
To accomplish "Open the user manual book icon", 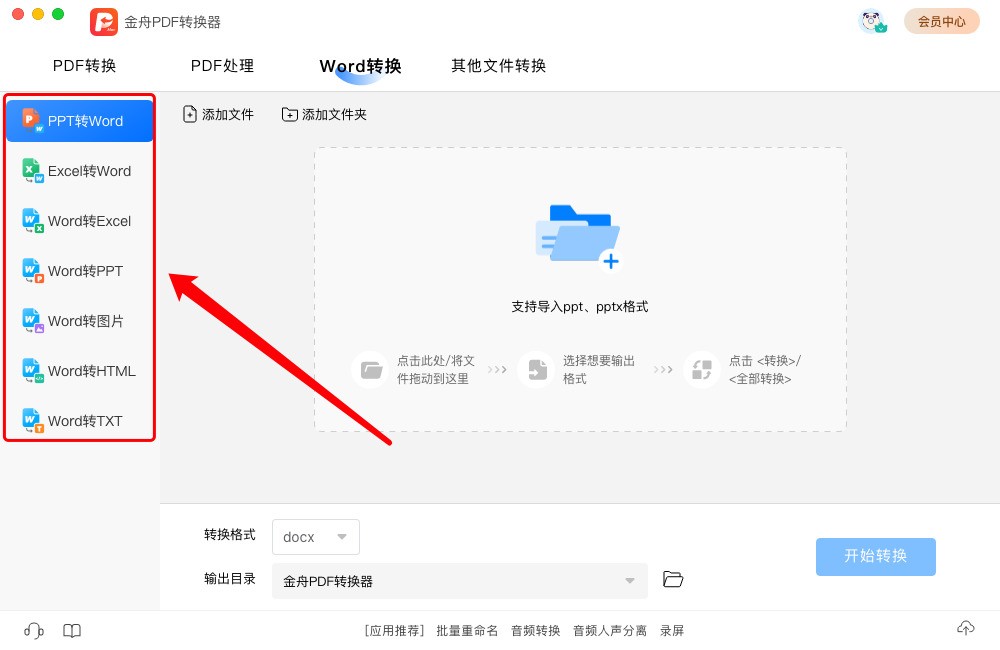I will tap(71, 630).
